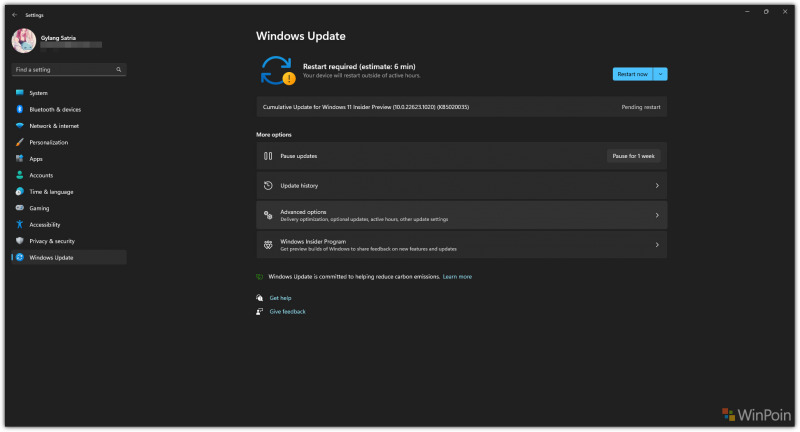The image size is (800, 432).
Task: Open Privacy & security label
Action: tap(52, 241)
